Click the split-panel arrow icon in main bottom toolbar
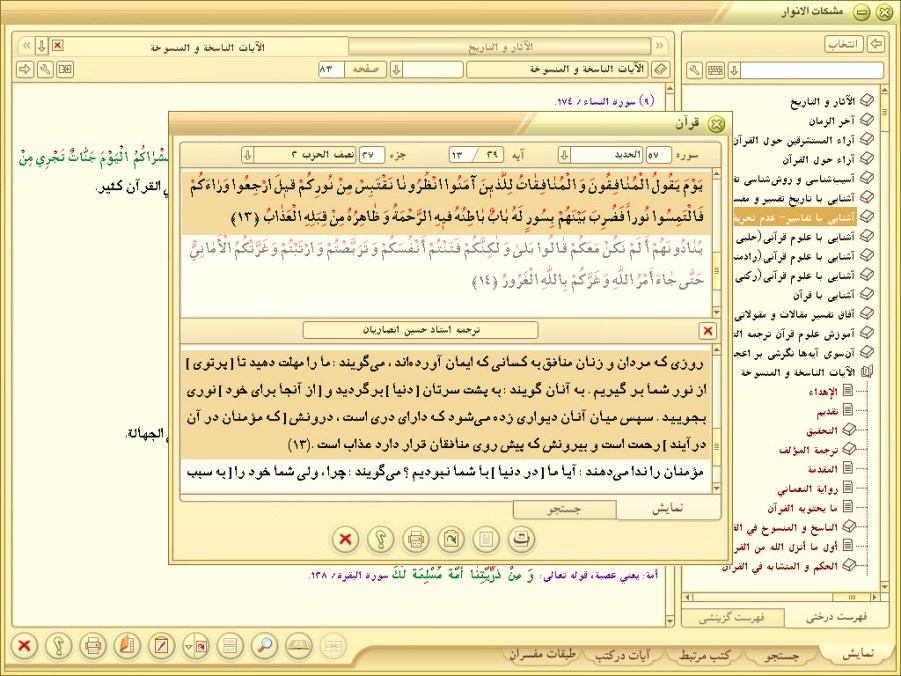 195,646
